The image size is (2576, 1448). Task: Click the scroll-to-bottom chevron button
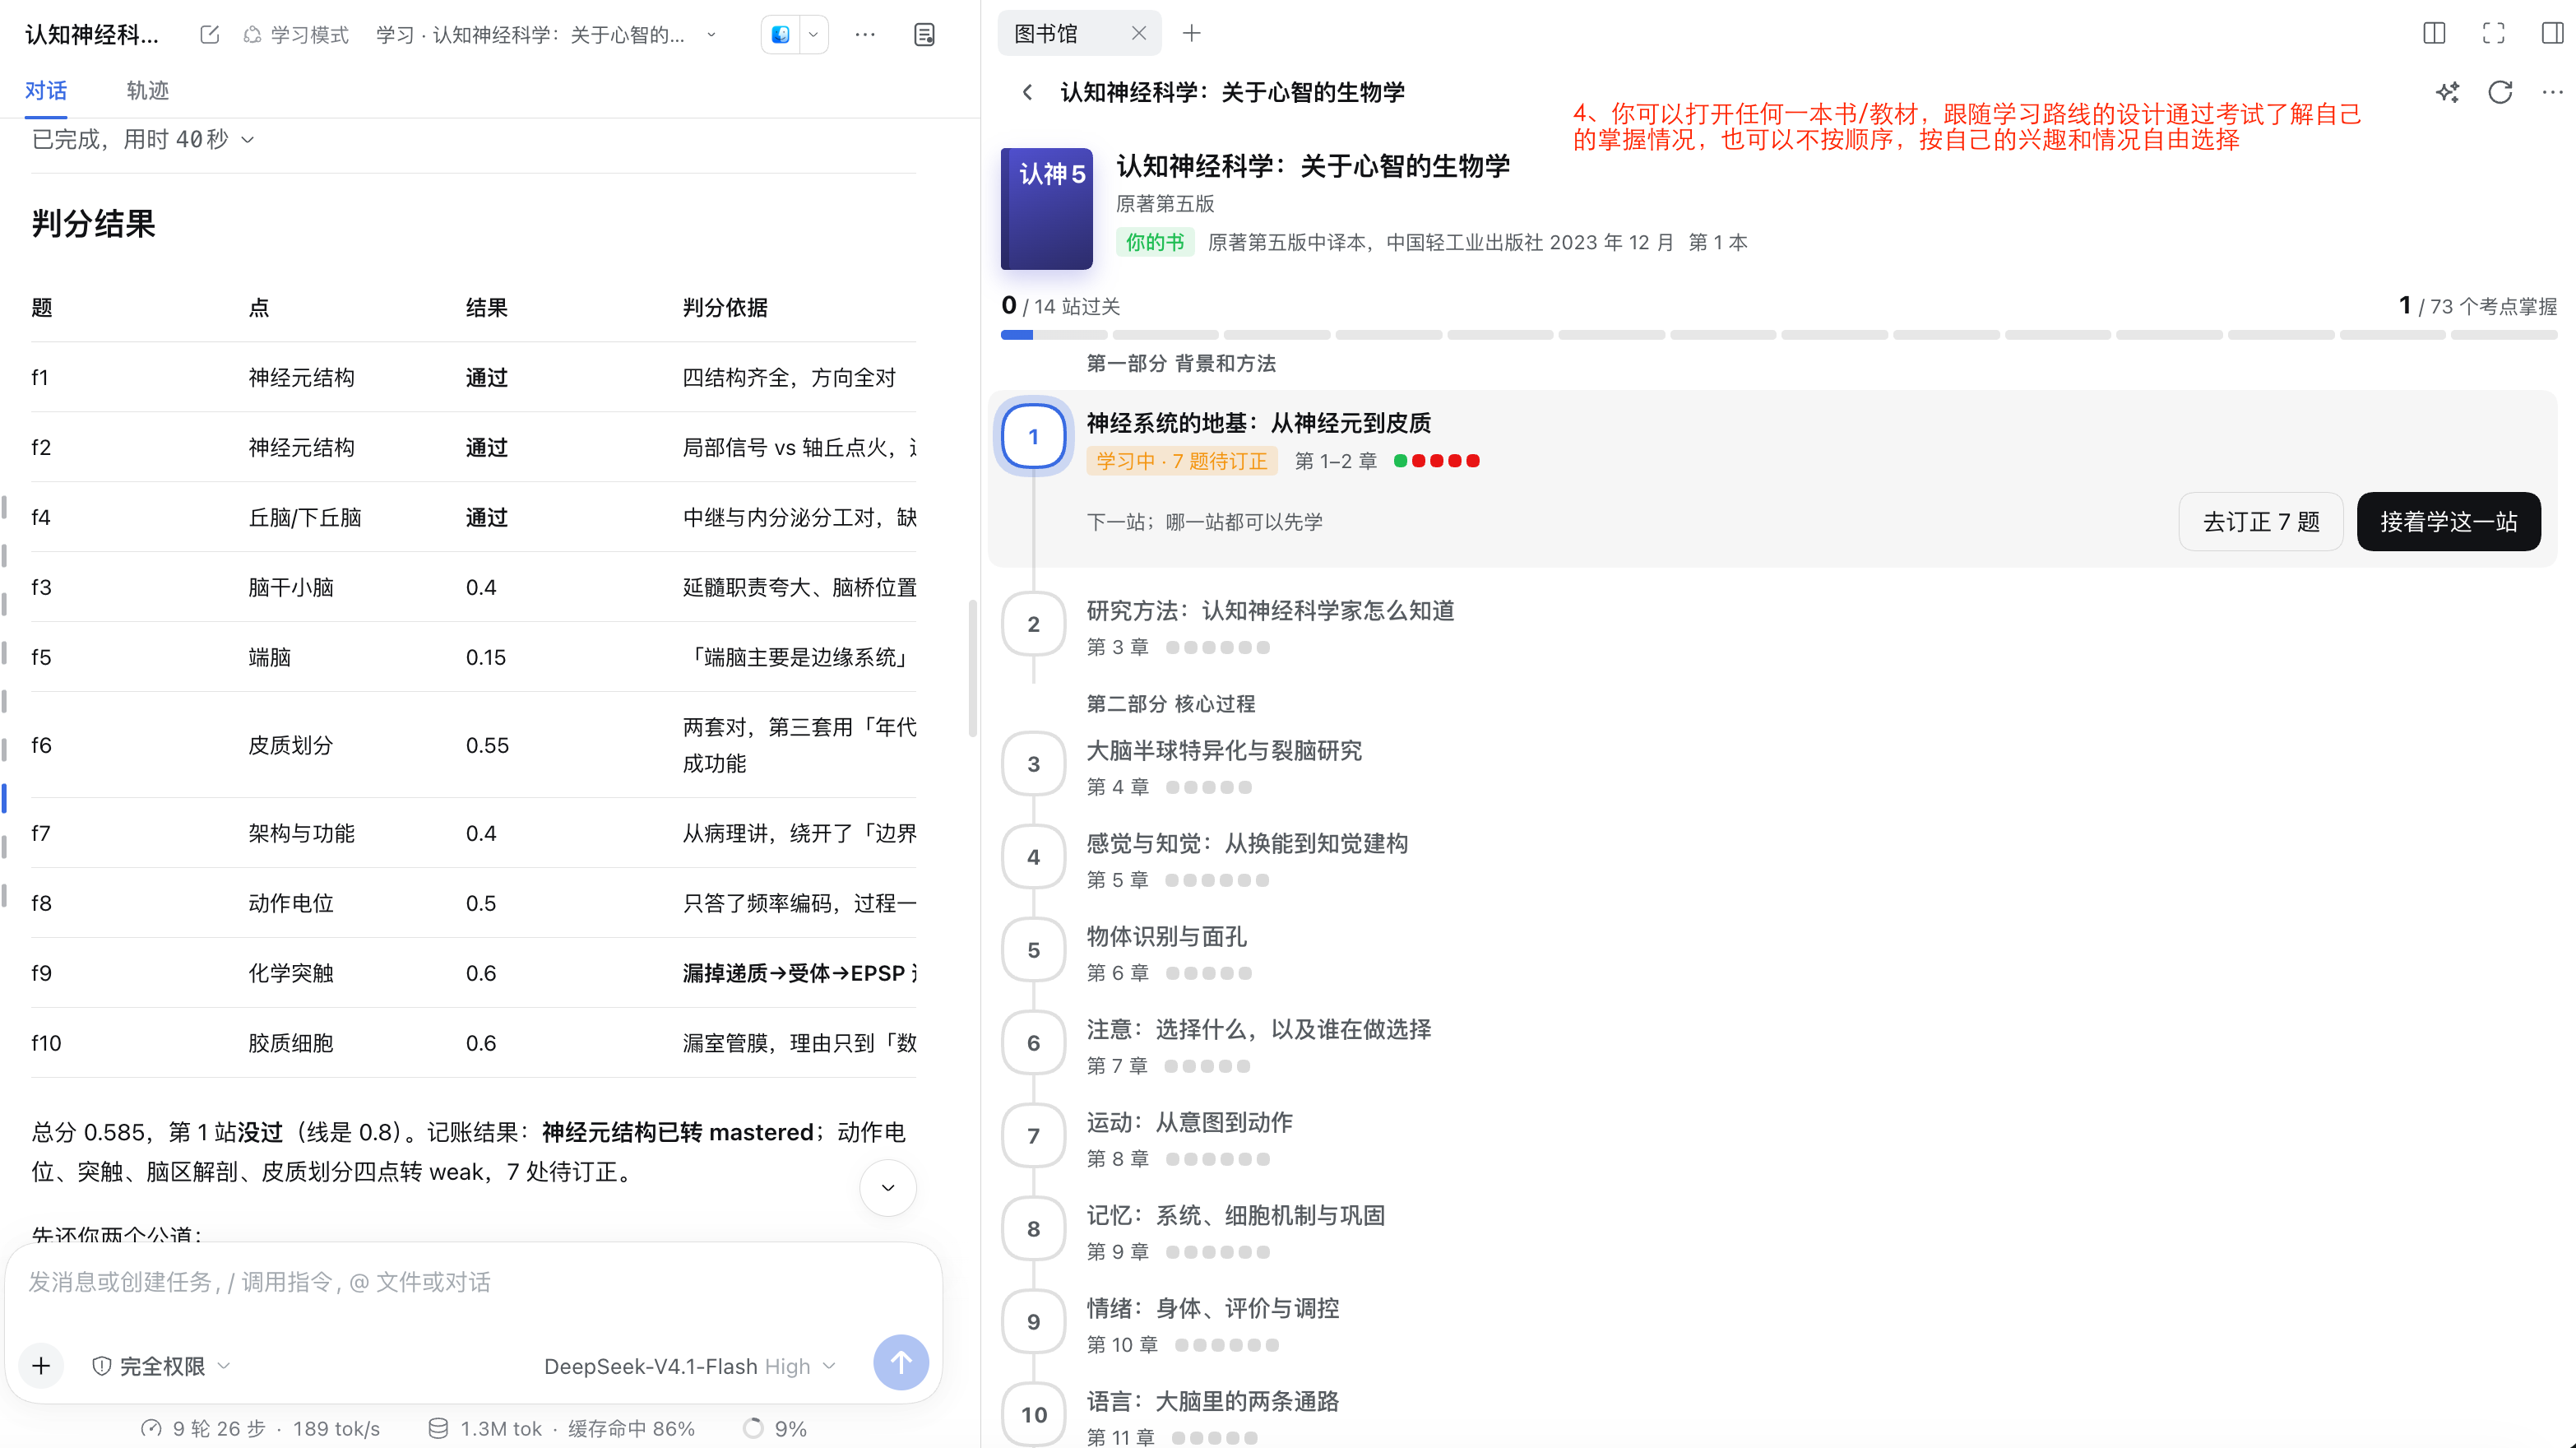(x=887, y=1188)
